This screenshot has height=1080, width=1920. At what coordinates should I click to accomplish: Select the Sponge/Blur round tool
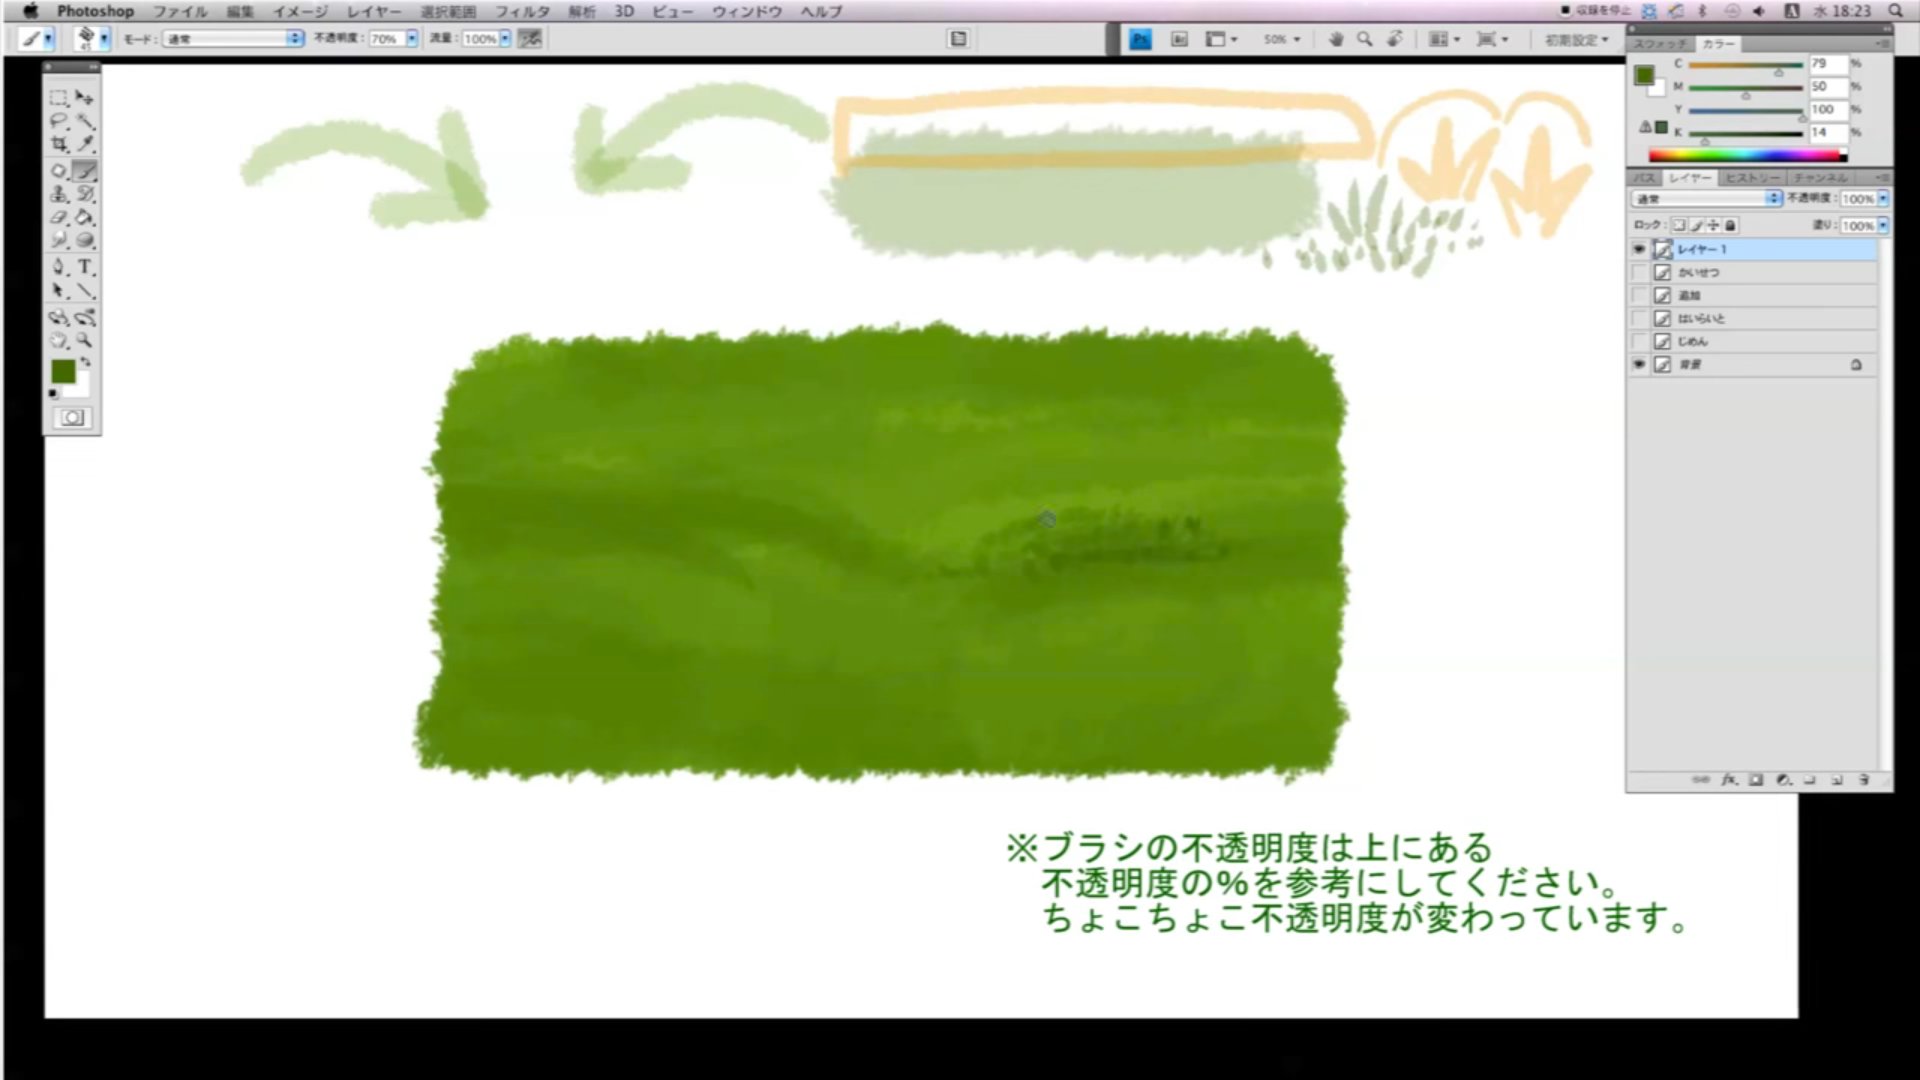tap(85, 240)
